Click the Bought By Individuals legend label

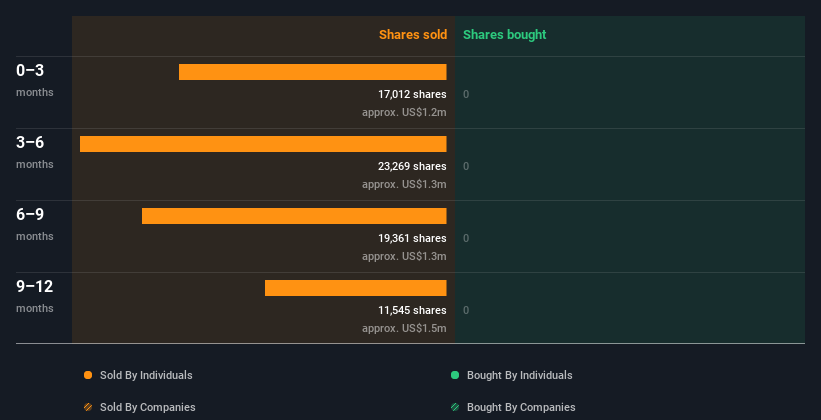519,375
